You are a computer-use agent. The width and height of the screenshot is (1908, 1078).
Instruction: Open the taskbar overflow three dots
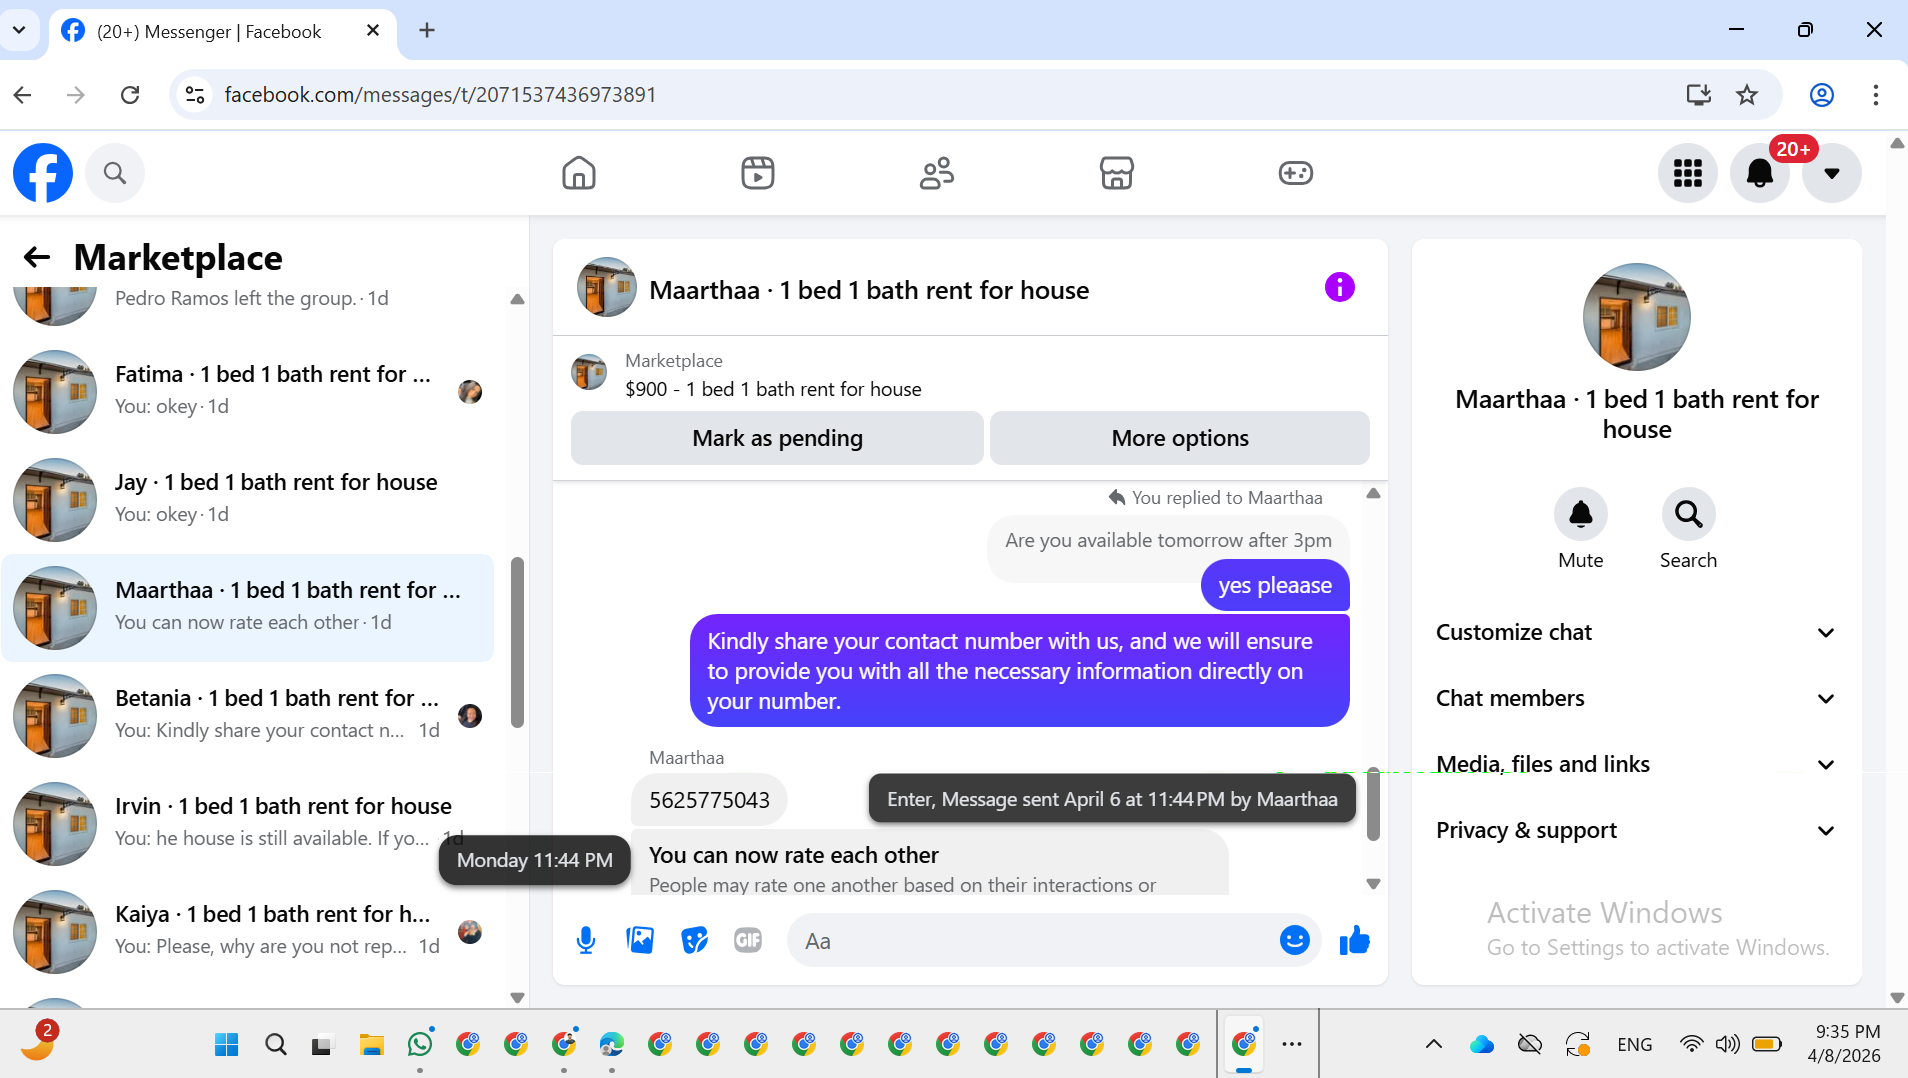(1292, 1045)
